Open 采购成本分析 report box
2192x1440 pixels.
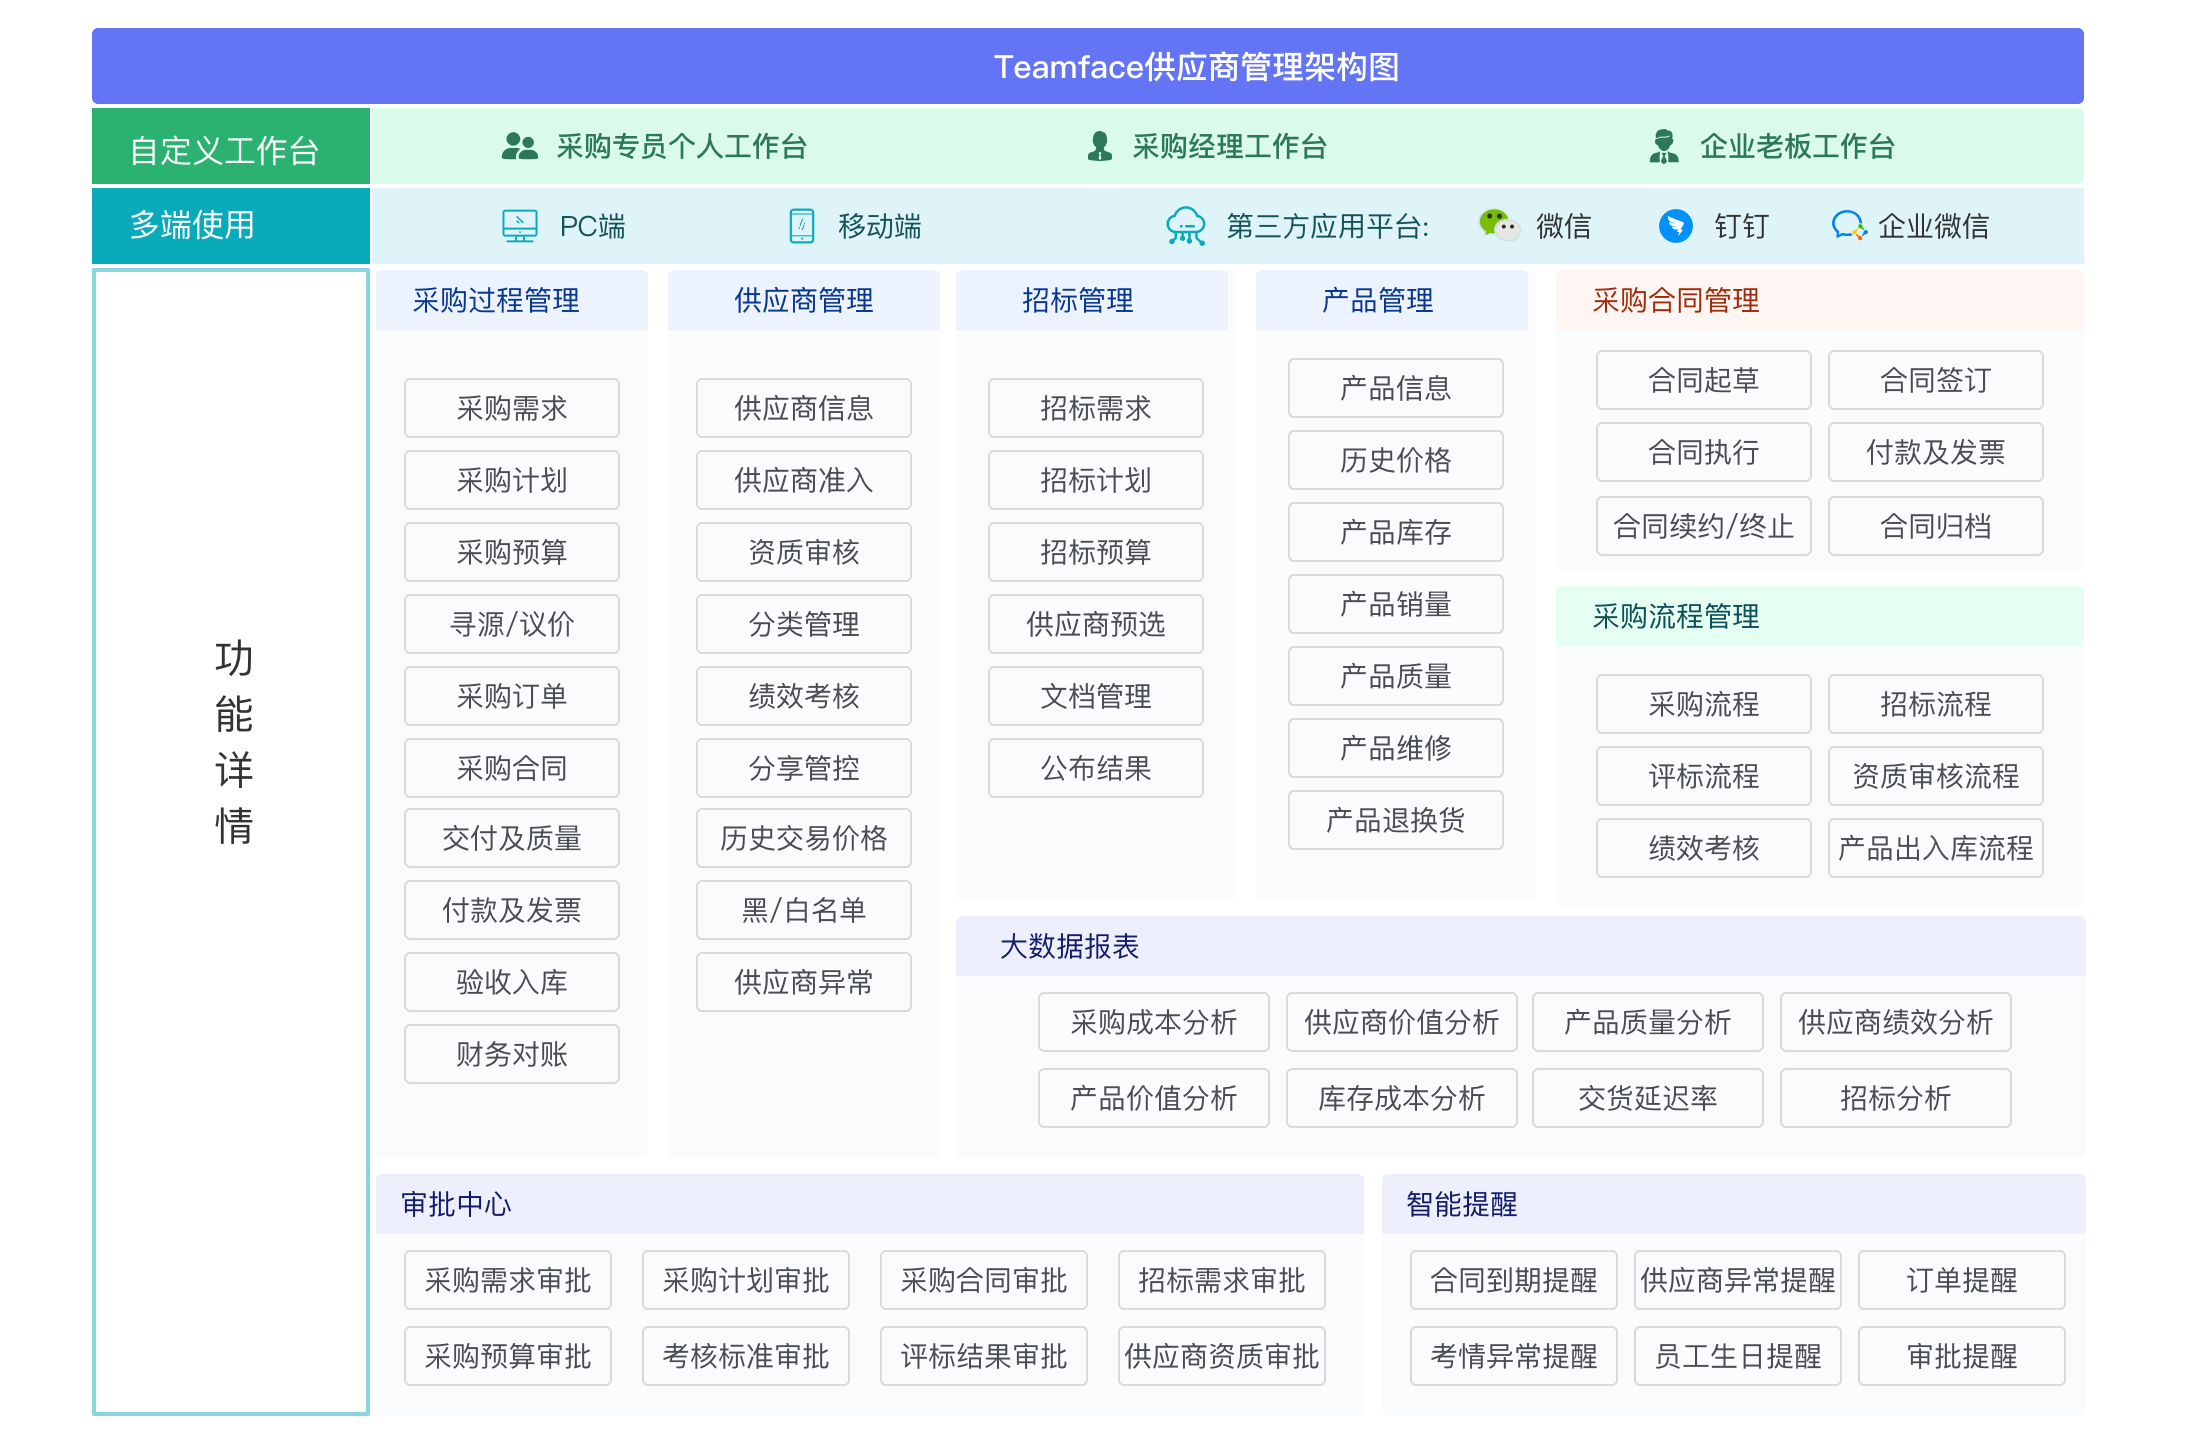pyautogui.click(x=1154, y=1022)
